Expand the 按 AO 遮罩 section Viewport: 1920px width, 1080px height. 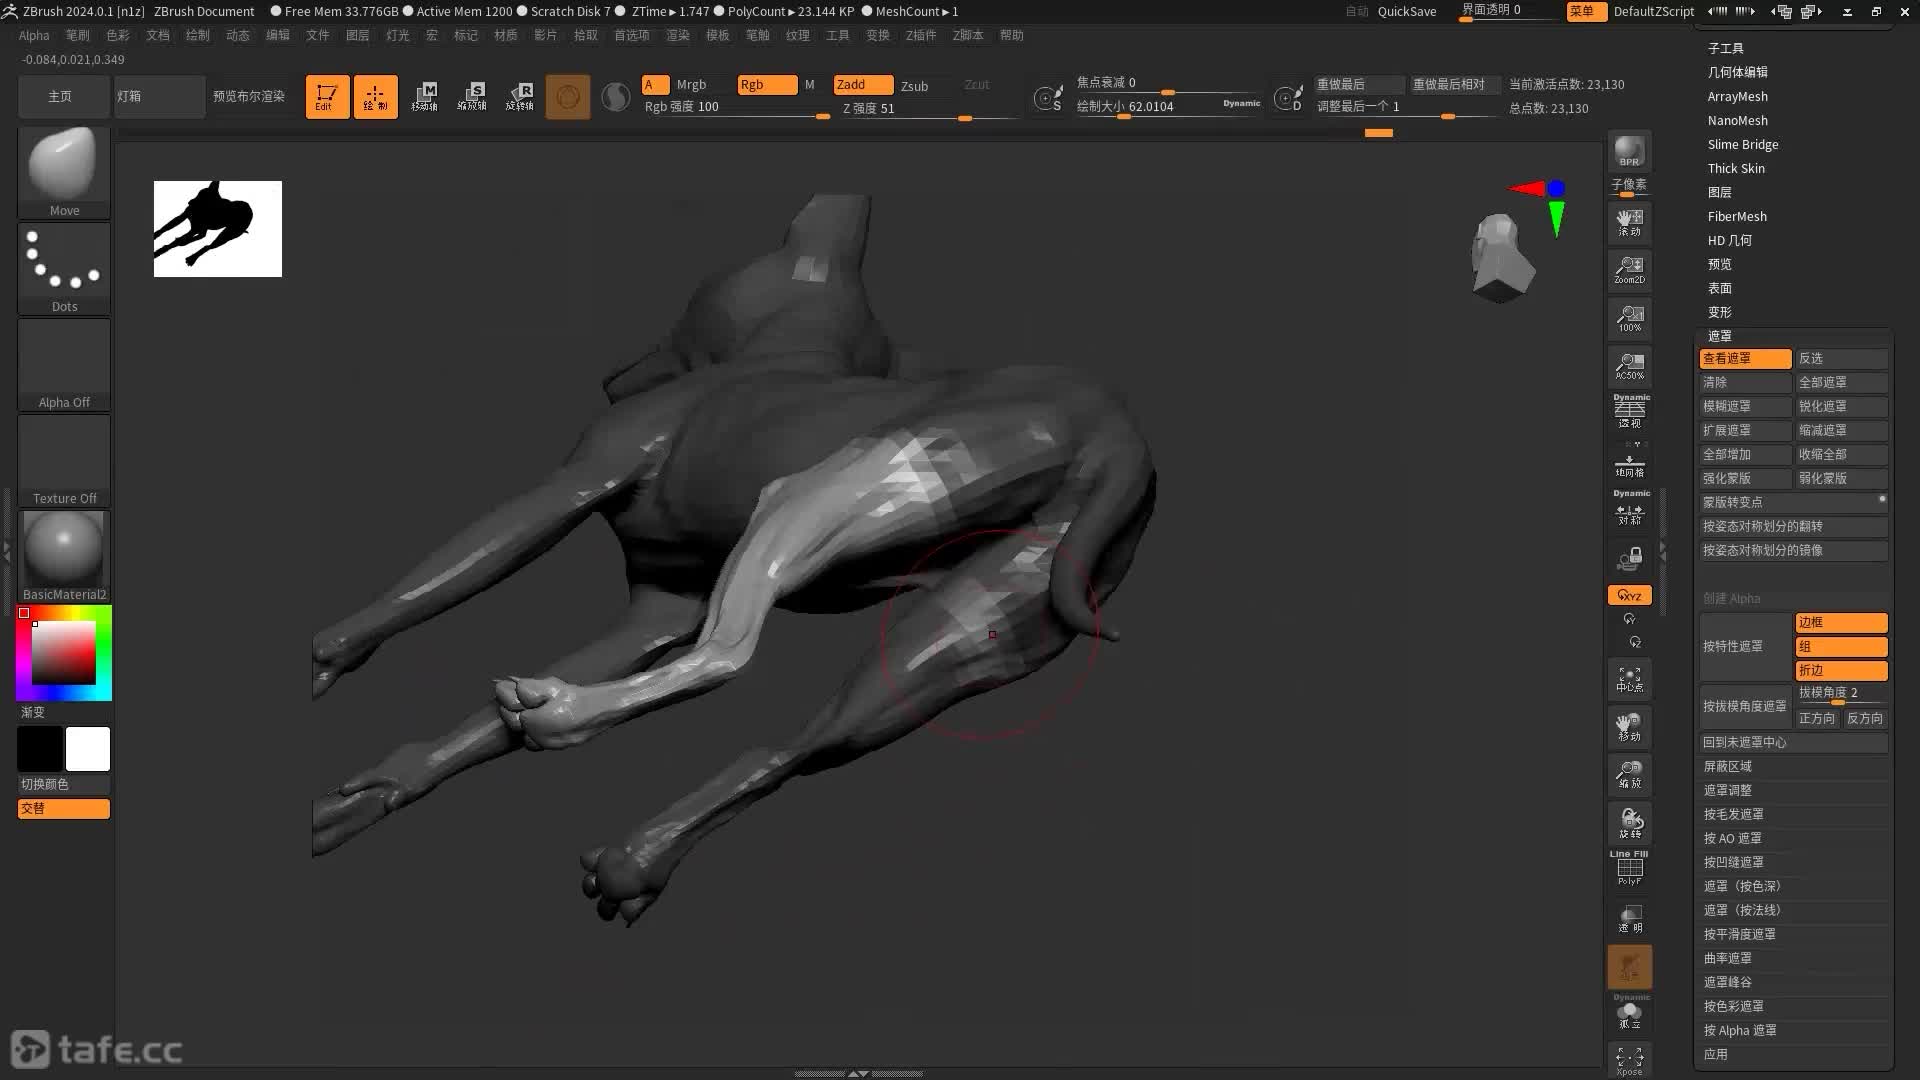[1733, 838]
